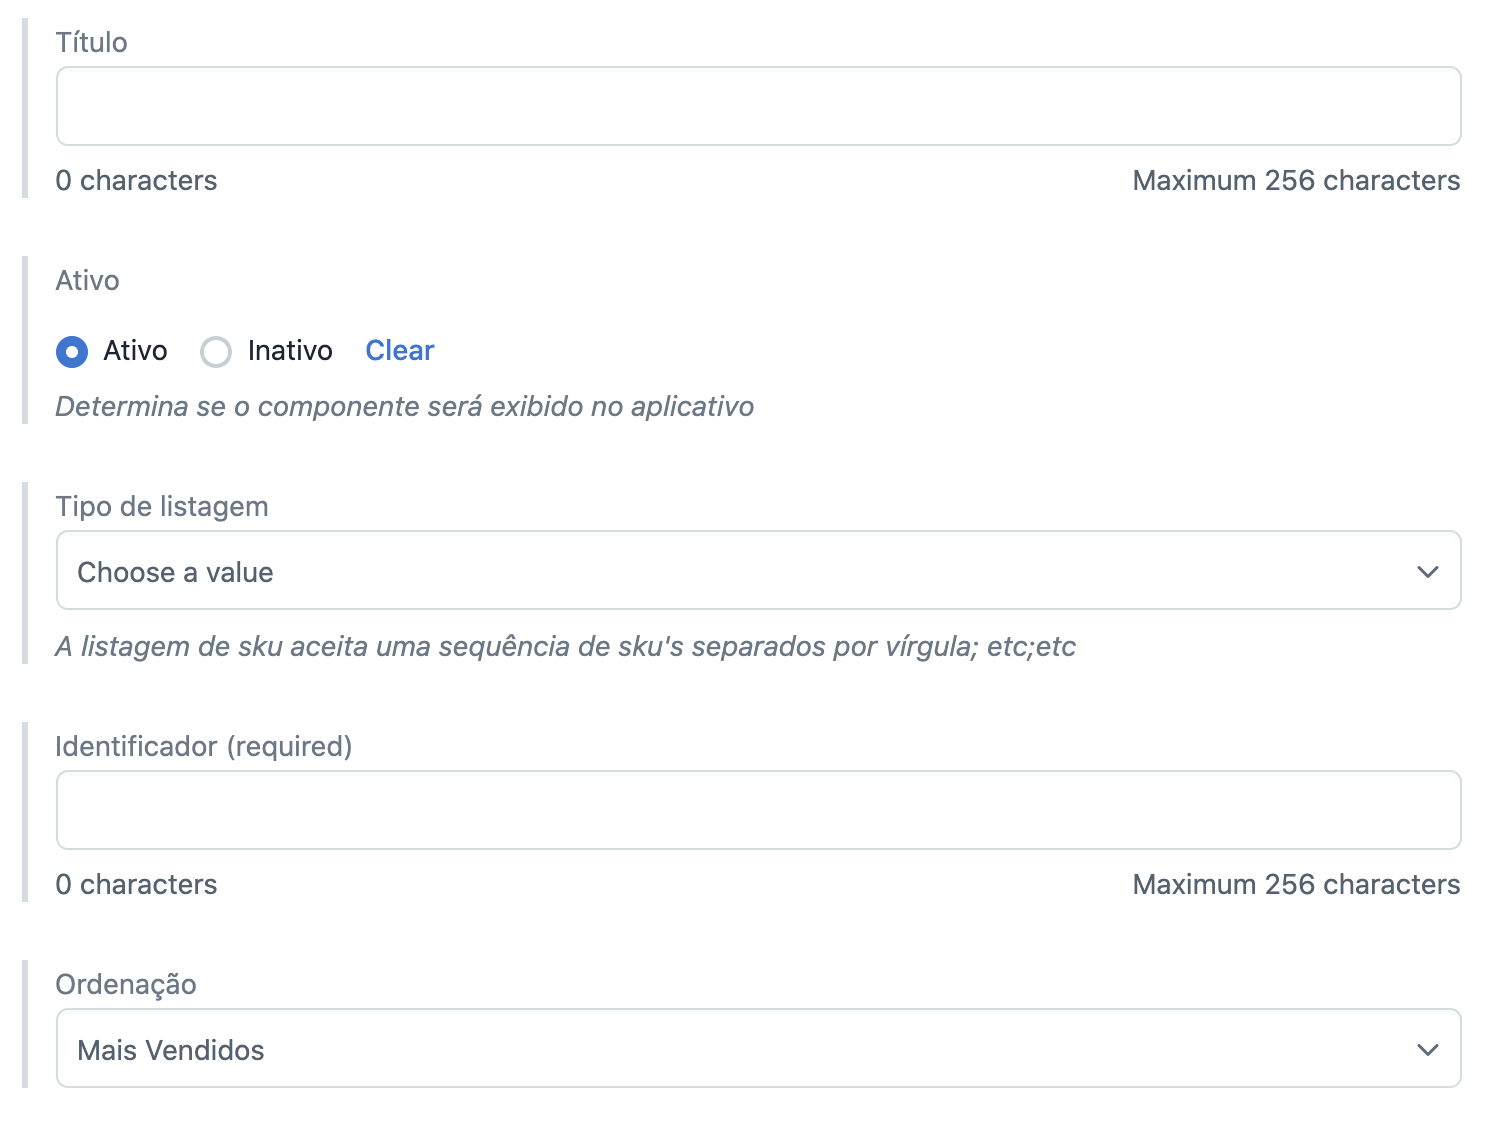Click the chevron arrow on Mais Vendidos
Viewport: 1498px width, 1128px height.
(x=1427, y=1050)
